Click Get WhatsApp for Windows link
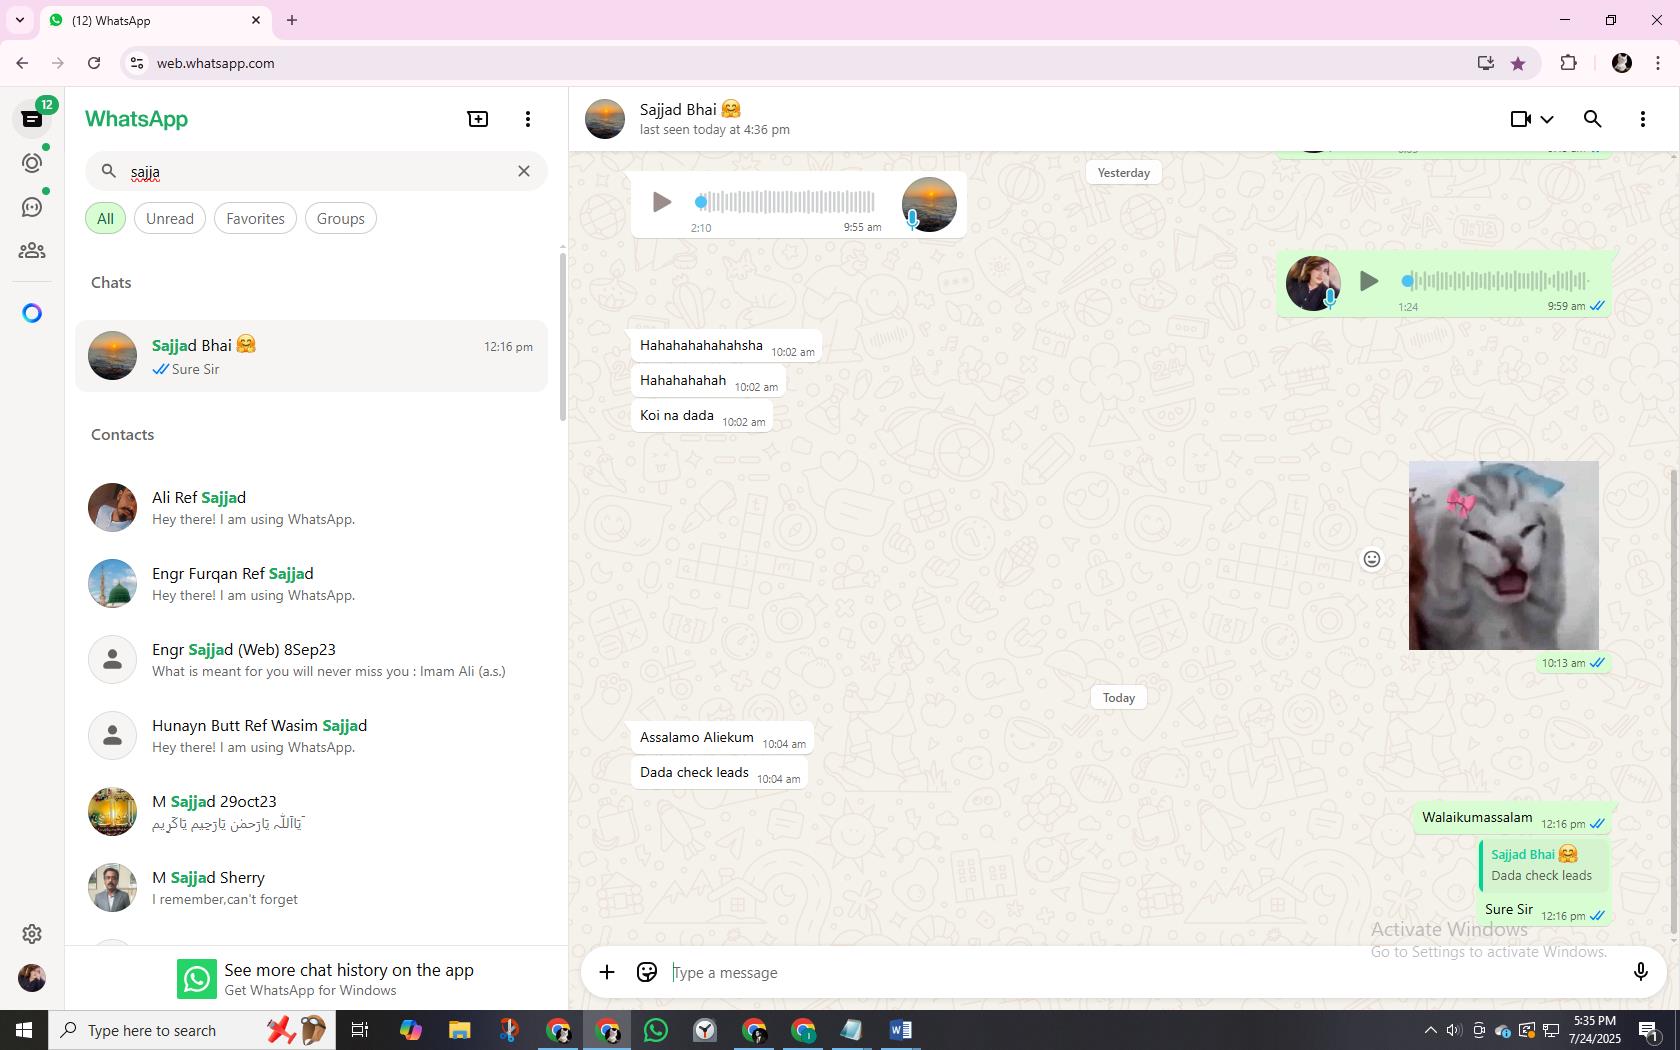The height and width of the screenshot is (1050, 1680). click(x=310, y=991)
